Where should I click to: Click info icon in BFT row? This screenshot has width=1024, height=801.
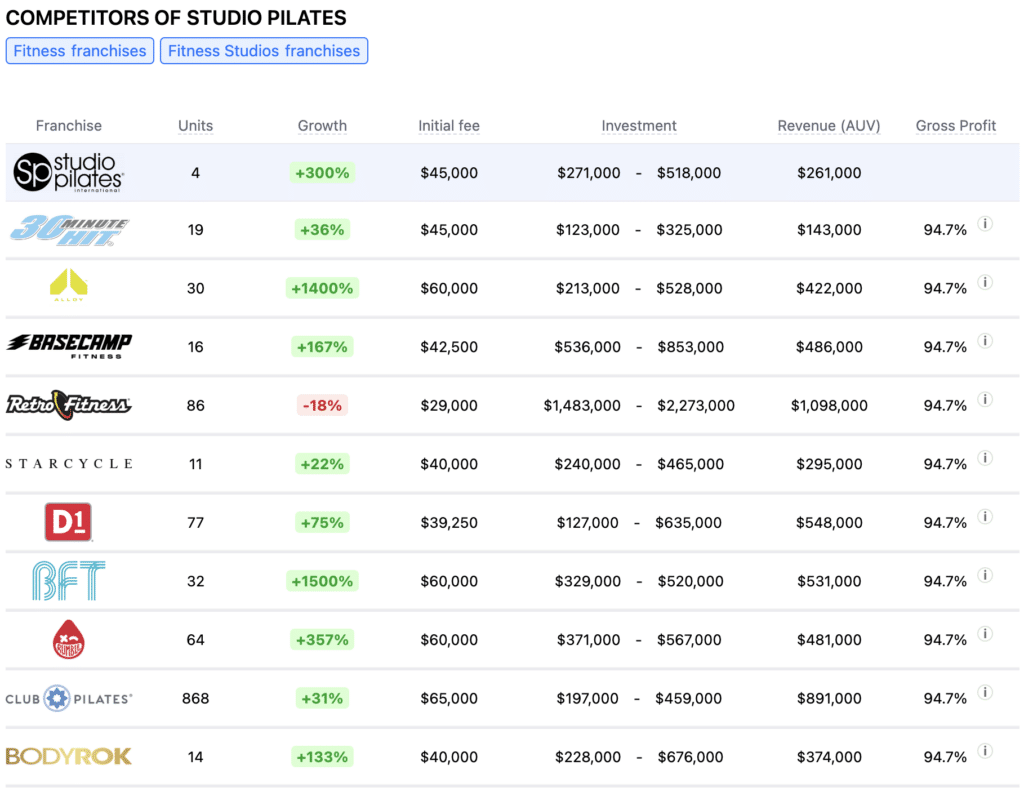point(985,575)
